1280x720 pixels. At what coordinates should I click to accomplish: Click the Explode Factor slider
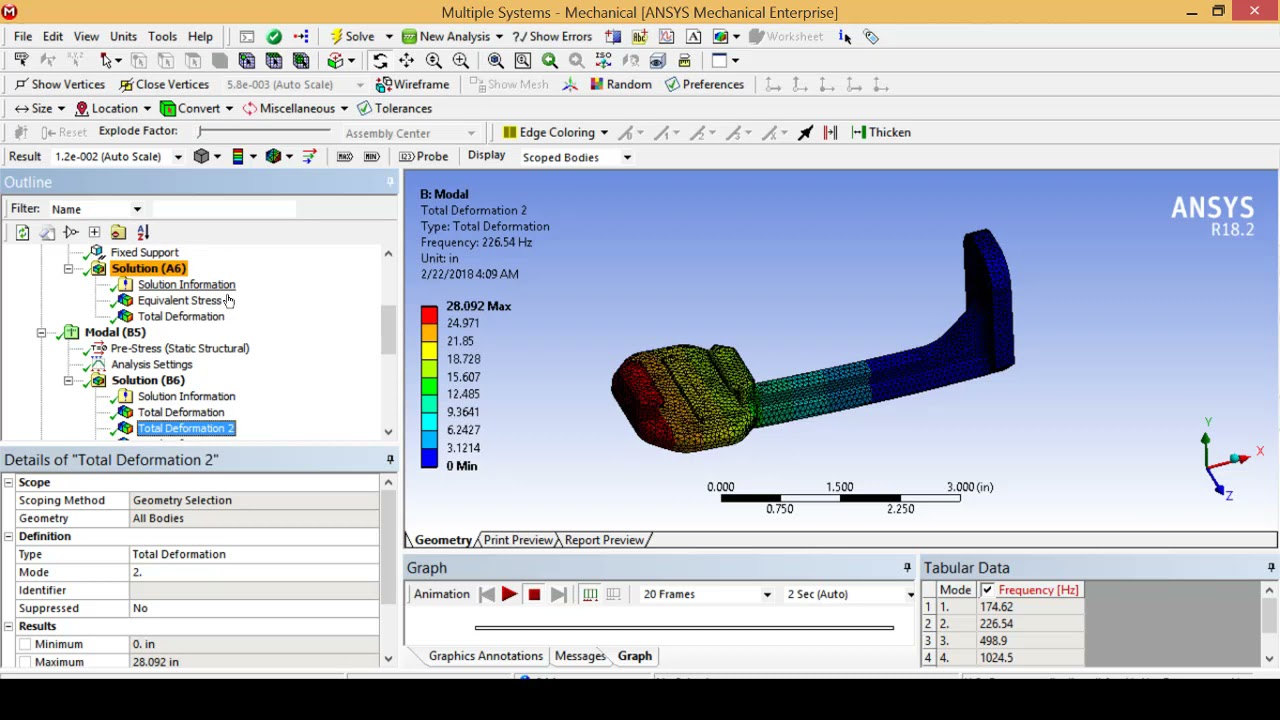(264, 132)
